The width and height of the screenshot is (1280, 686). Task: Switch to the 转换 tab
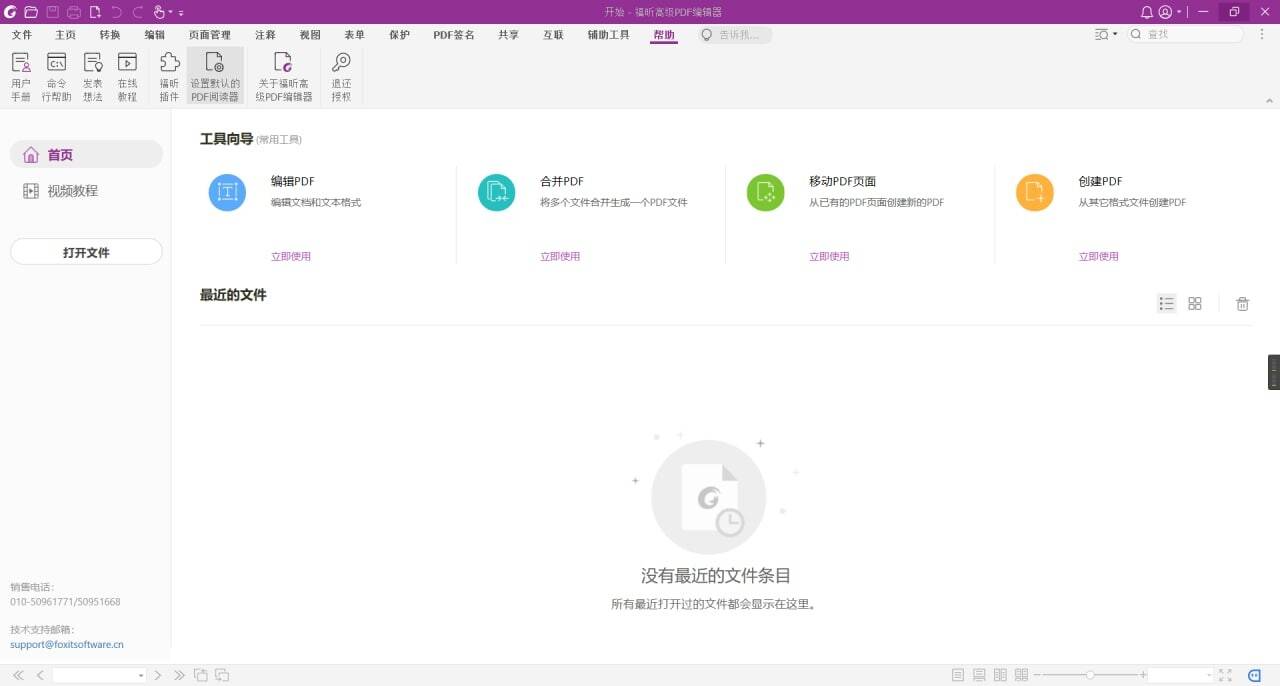(x=109, y=34)
